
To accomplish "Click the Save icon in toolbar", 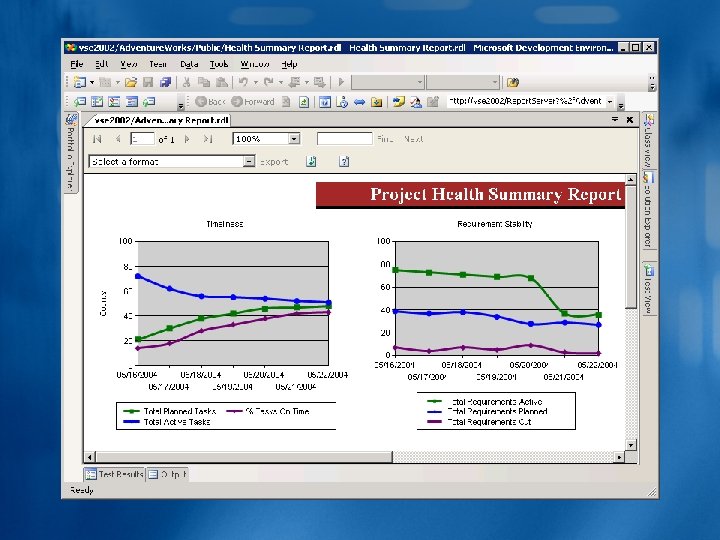I will (148, 83).
